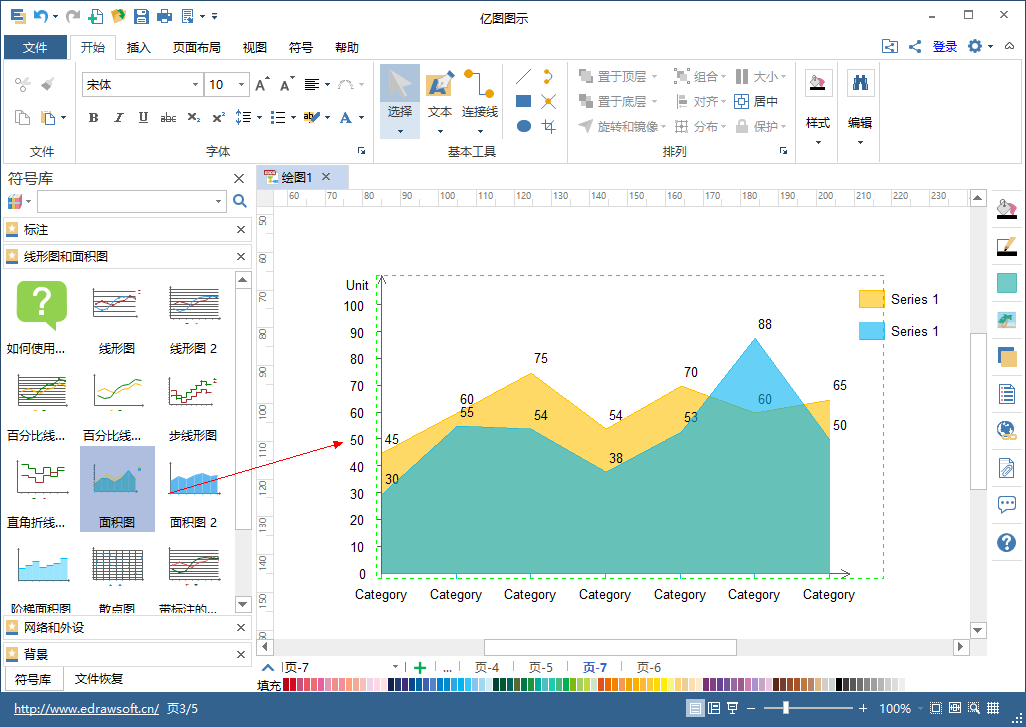Click the zoom in plus button
The width and height of the screenshot is (1026, 727).
click(863, 708)
